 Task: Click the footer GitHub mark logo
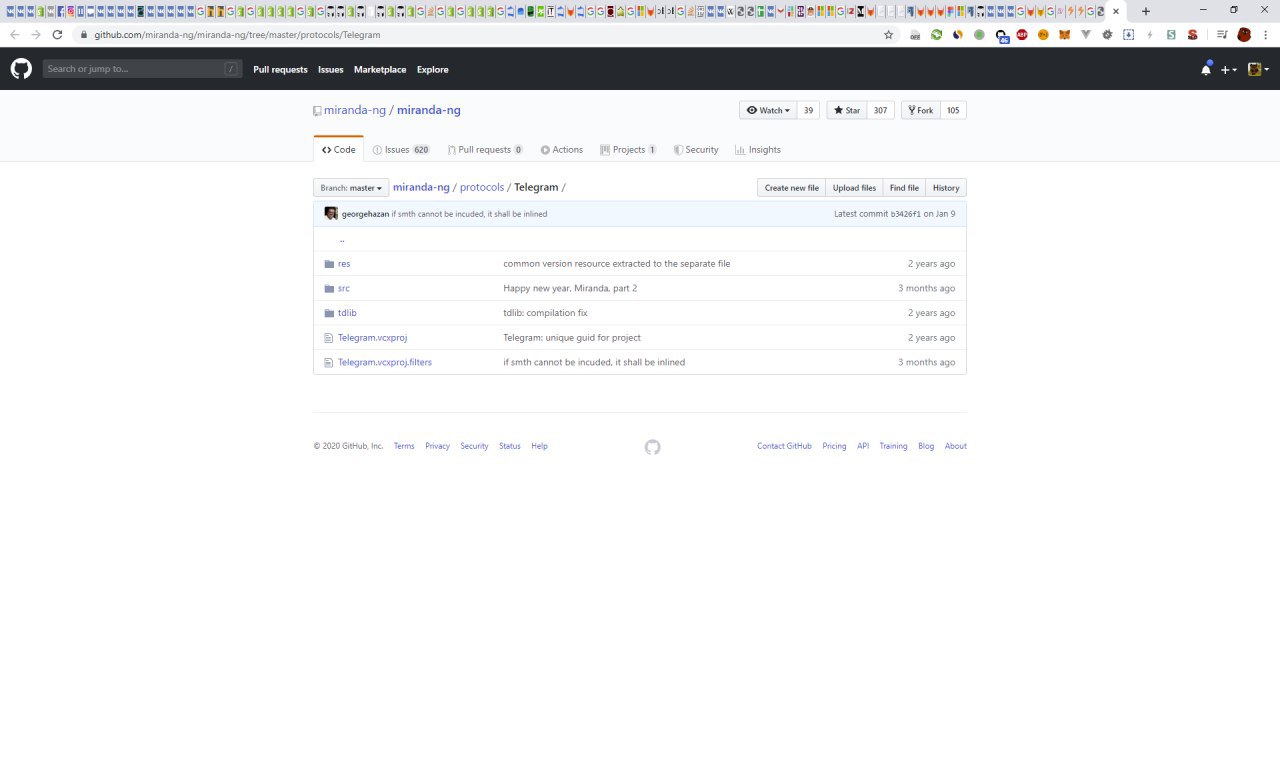coord(652,447)
